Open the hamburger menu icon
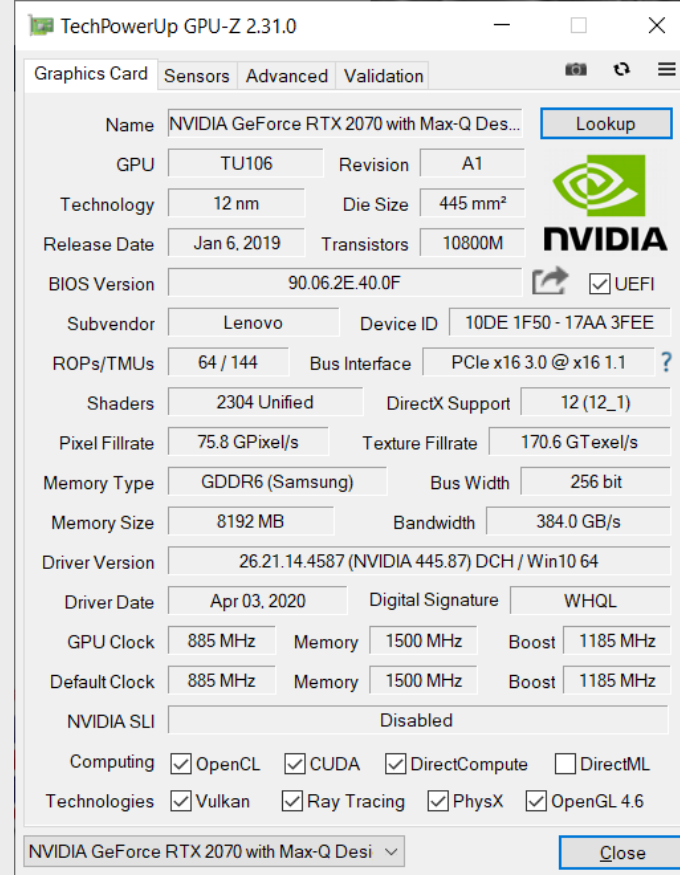680x875 pixels. [667, 69]
